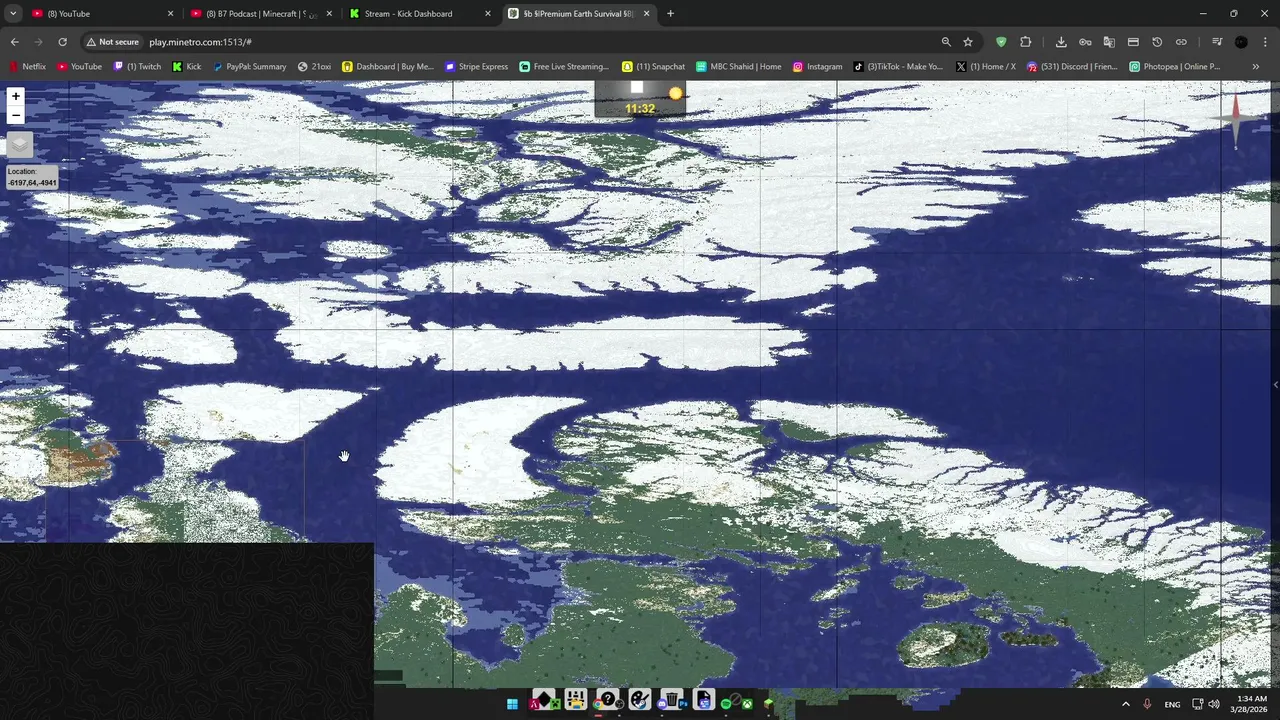Open the browser zoom magnifier icon

(x=946, y=42)
